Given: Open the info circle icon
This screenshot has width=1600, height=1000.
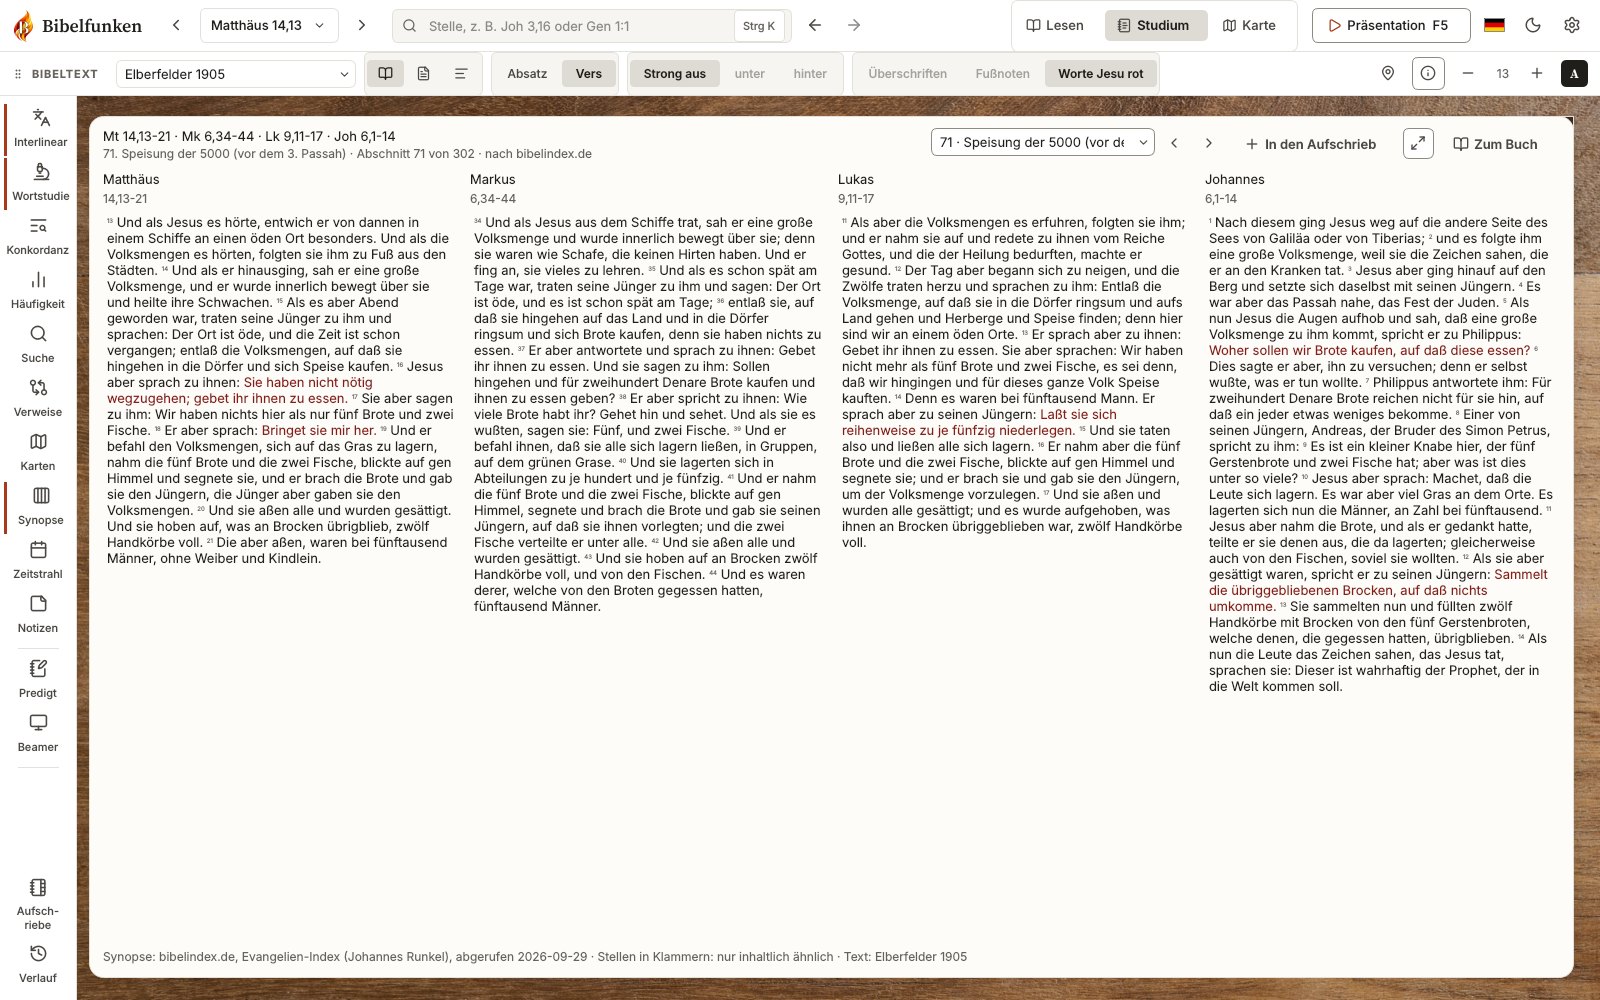Looking at the screenshot, I should pos(1428,73).
